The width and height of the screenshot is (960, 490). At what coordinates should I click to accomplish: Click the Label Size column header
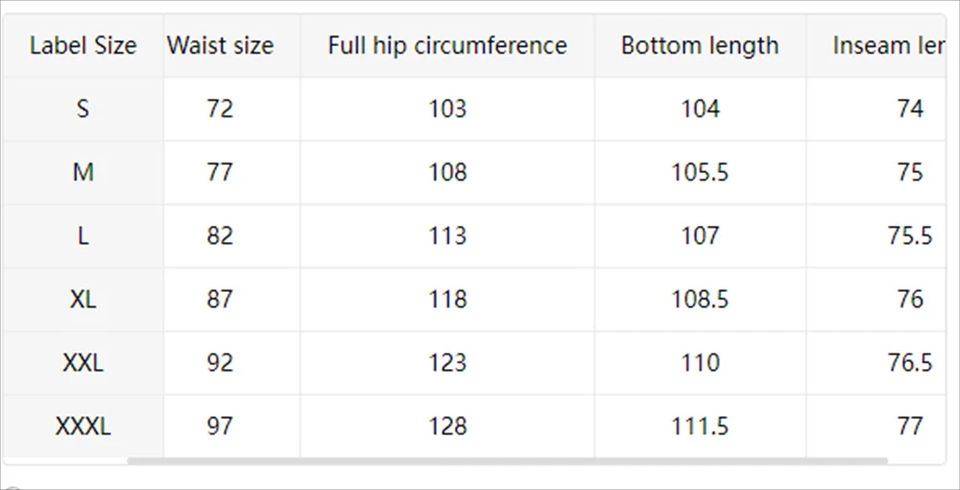tap(83, 45)
